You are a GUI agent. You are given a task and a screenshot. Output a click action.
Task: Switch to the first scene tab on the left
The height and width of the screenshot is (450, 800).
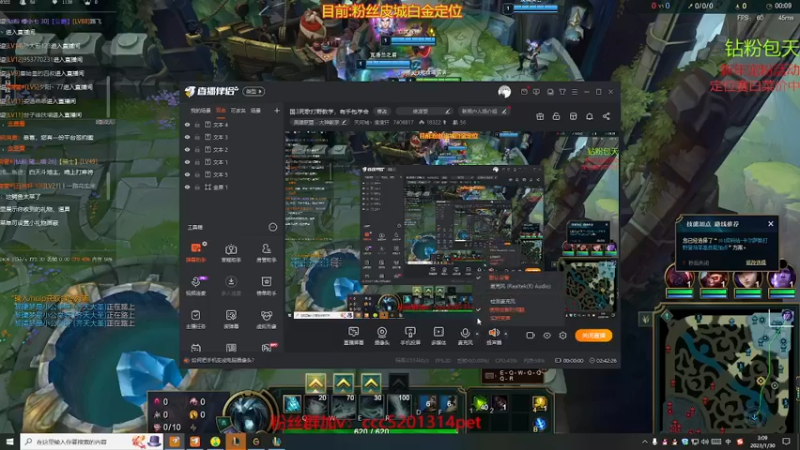click(x=201, y=110)
